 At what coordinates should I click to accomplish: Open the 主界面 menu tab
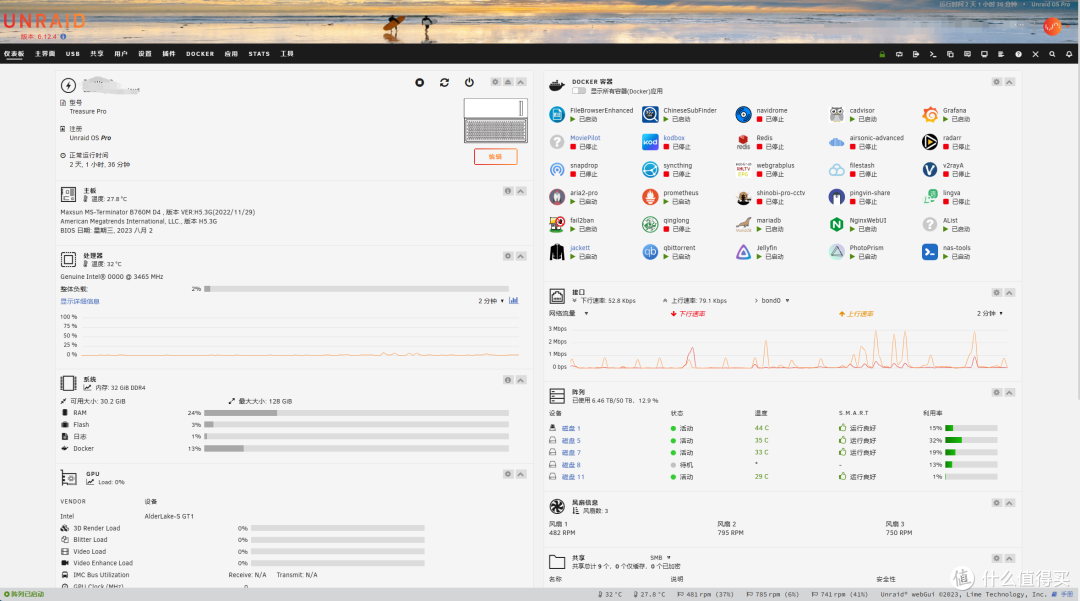[x=45, y=54]
